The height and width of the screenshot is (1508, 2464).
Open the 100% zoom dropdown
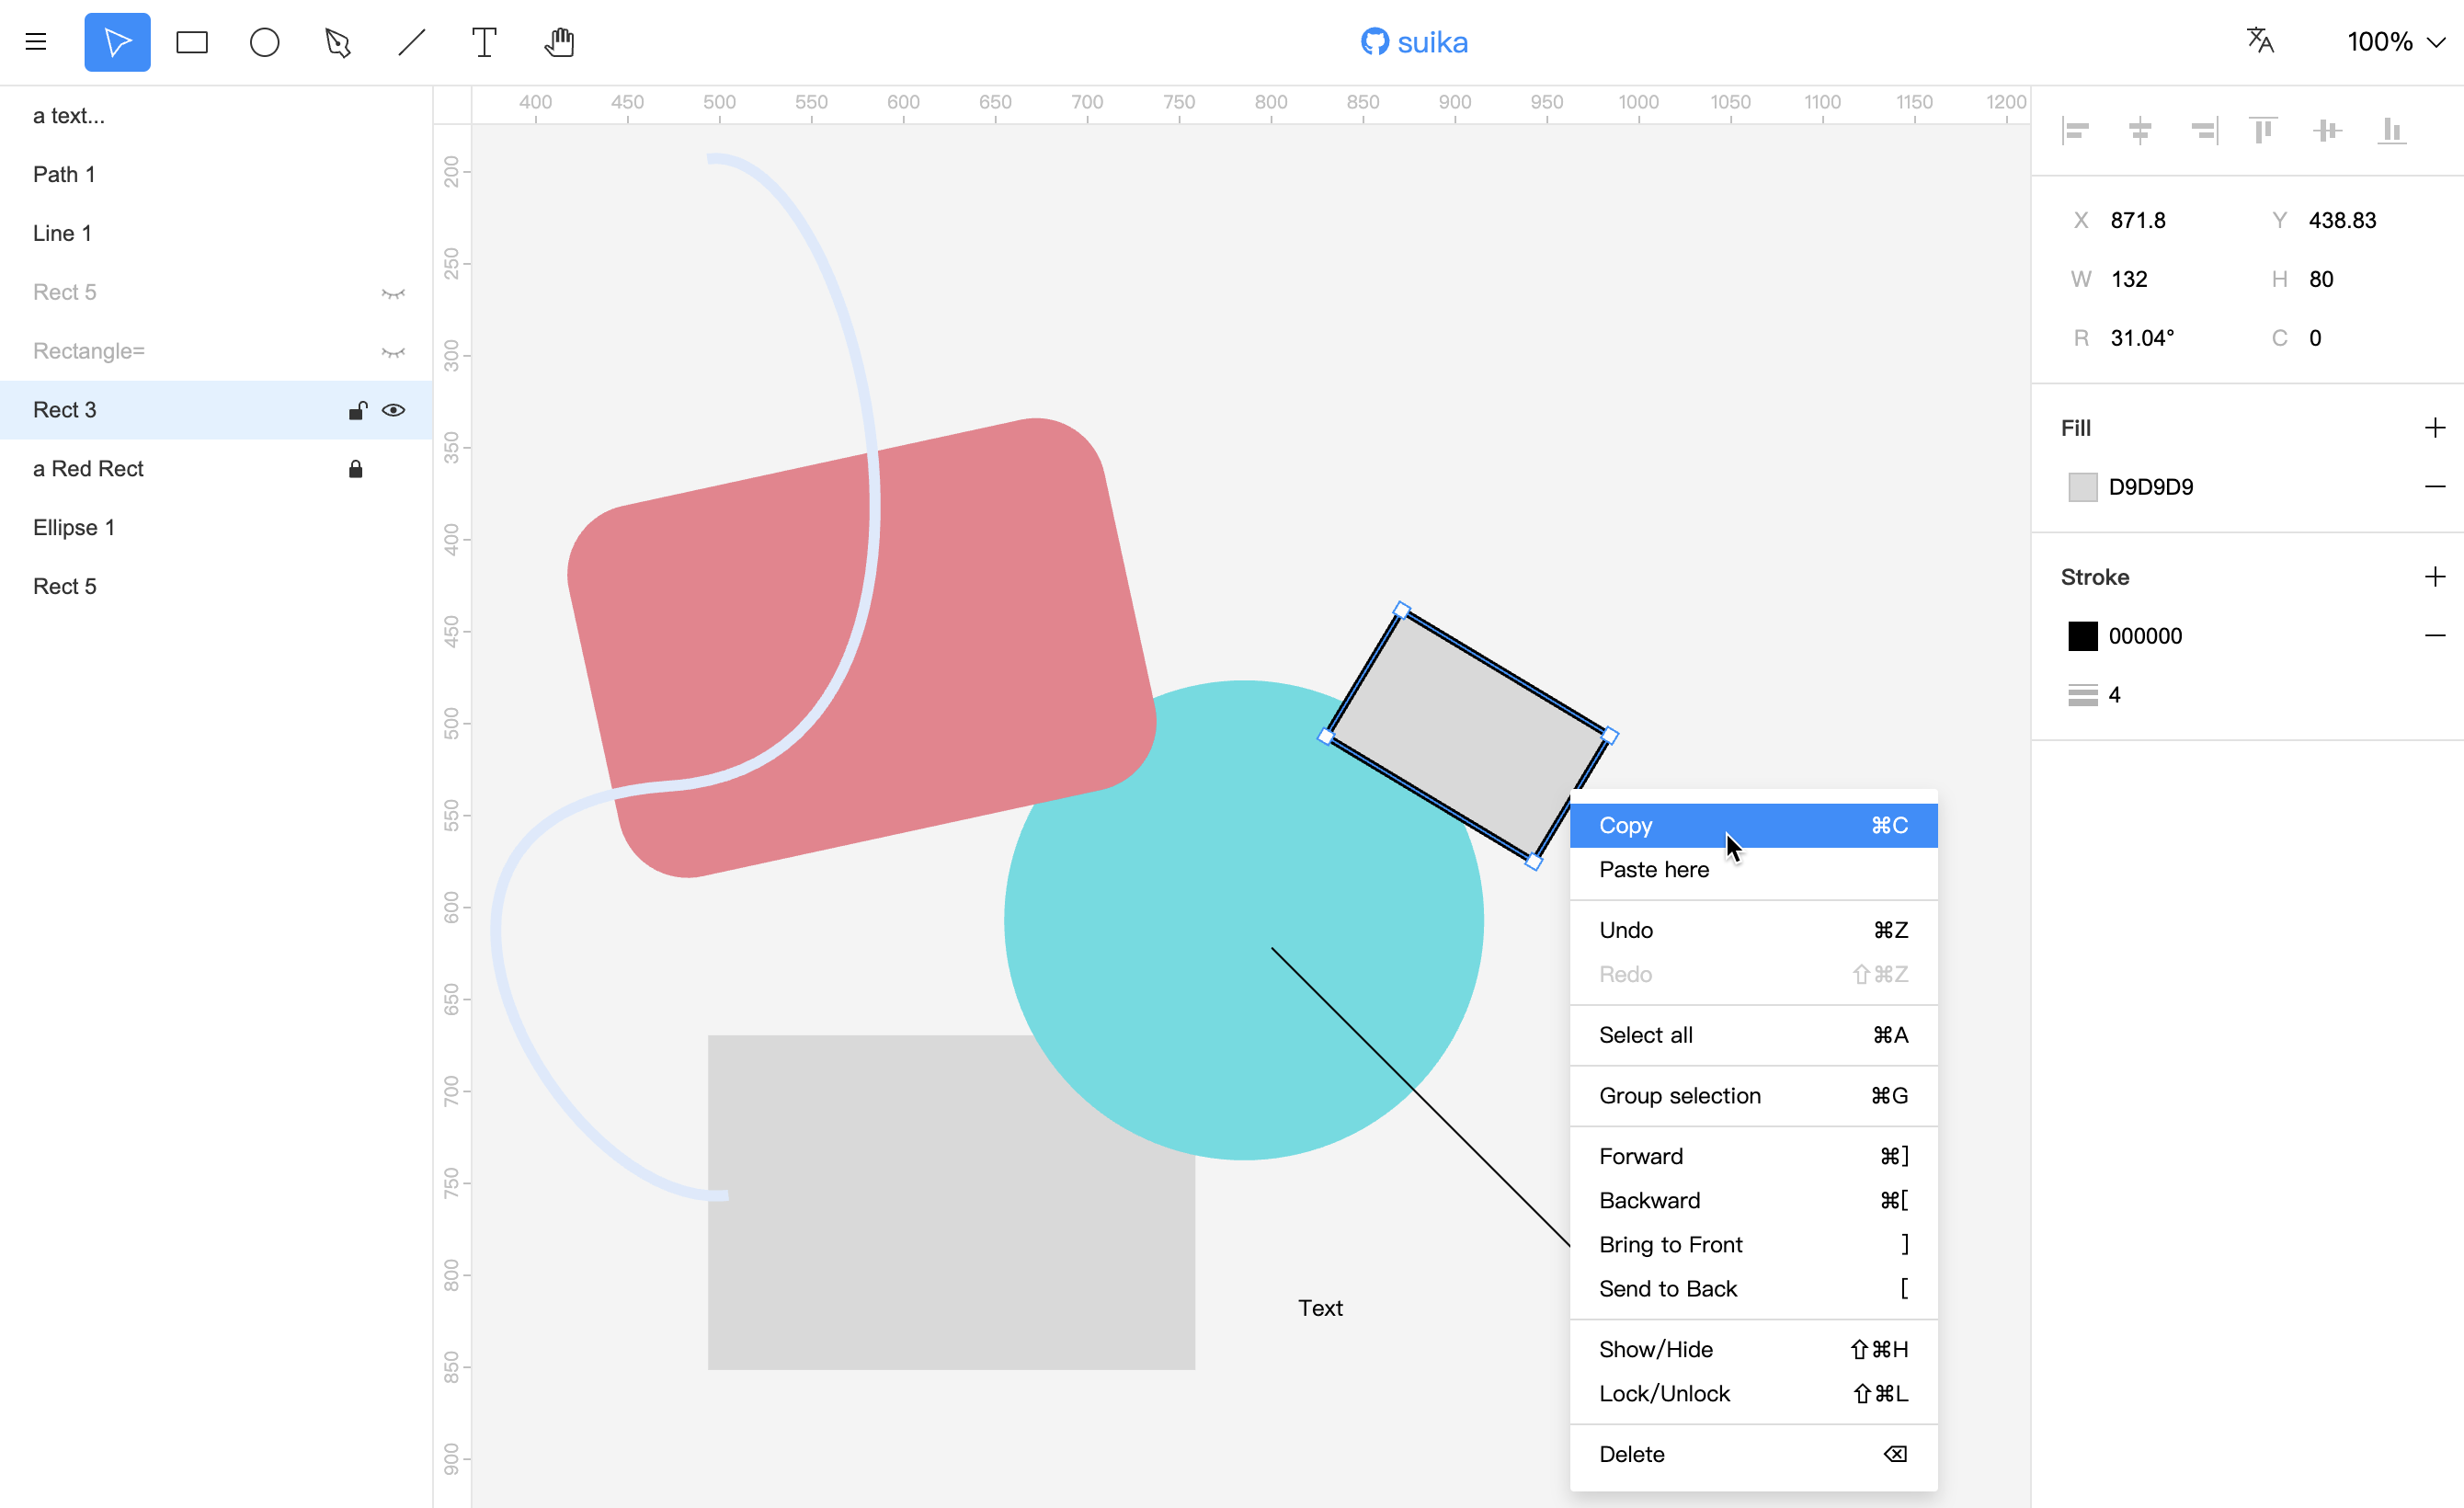click(x=2395, y=42)
